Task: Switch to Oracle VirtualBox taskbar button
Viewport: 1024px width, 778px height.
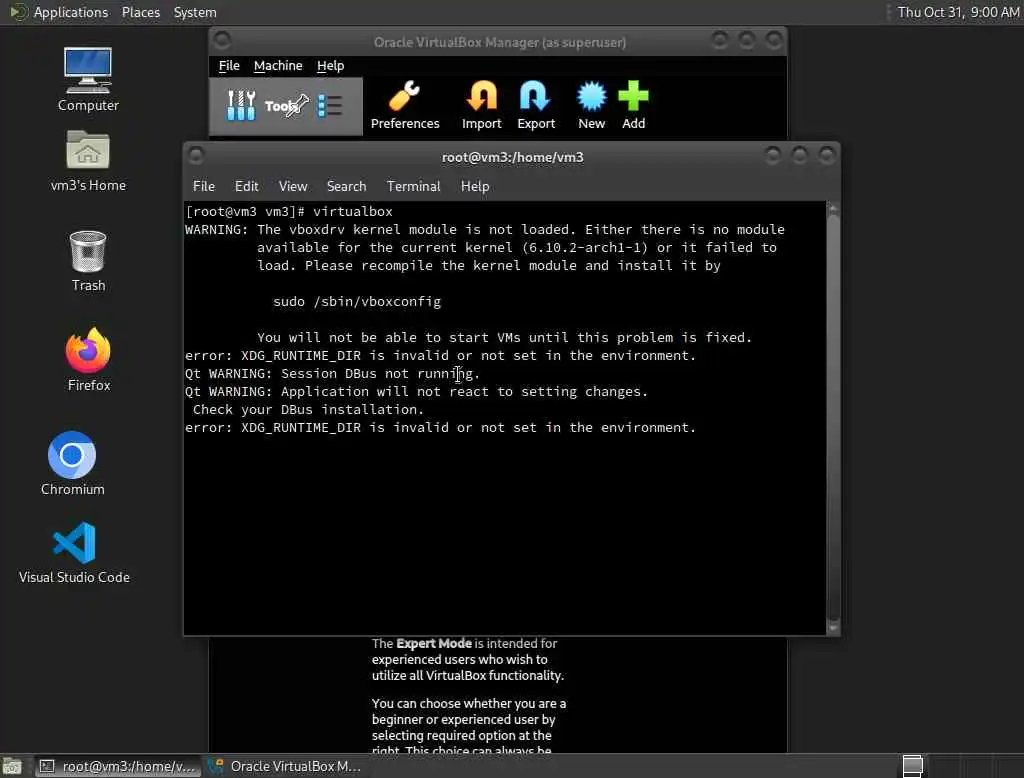Action: [x=285, y=766]
